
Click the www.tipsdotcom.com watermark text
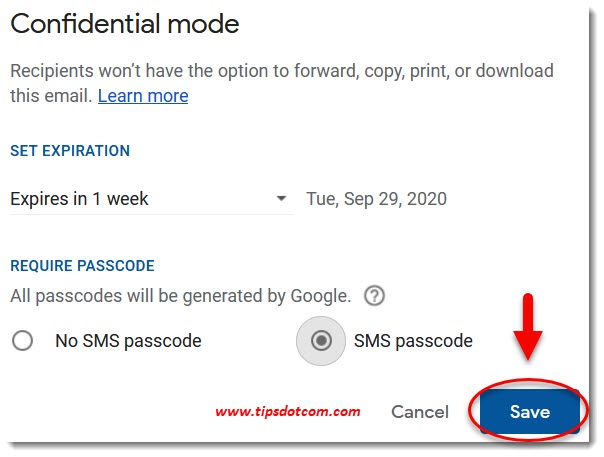288,412
